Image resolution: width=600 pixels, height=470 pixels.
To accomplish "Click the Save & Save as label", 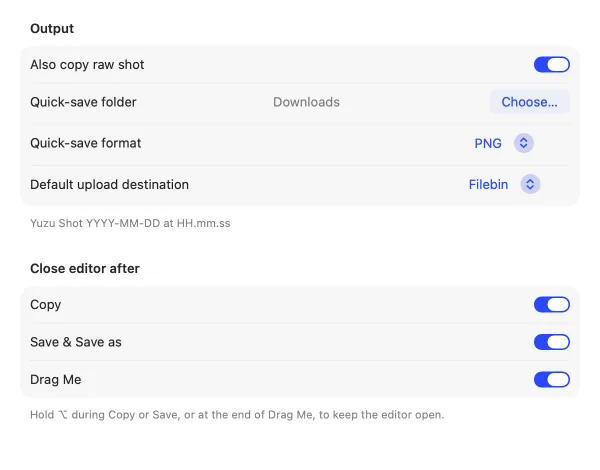I will 76,342.
